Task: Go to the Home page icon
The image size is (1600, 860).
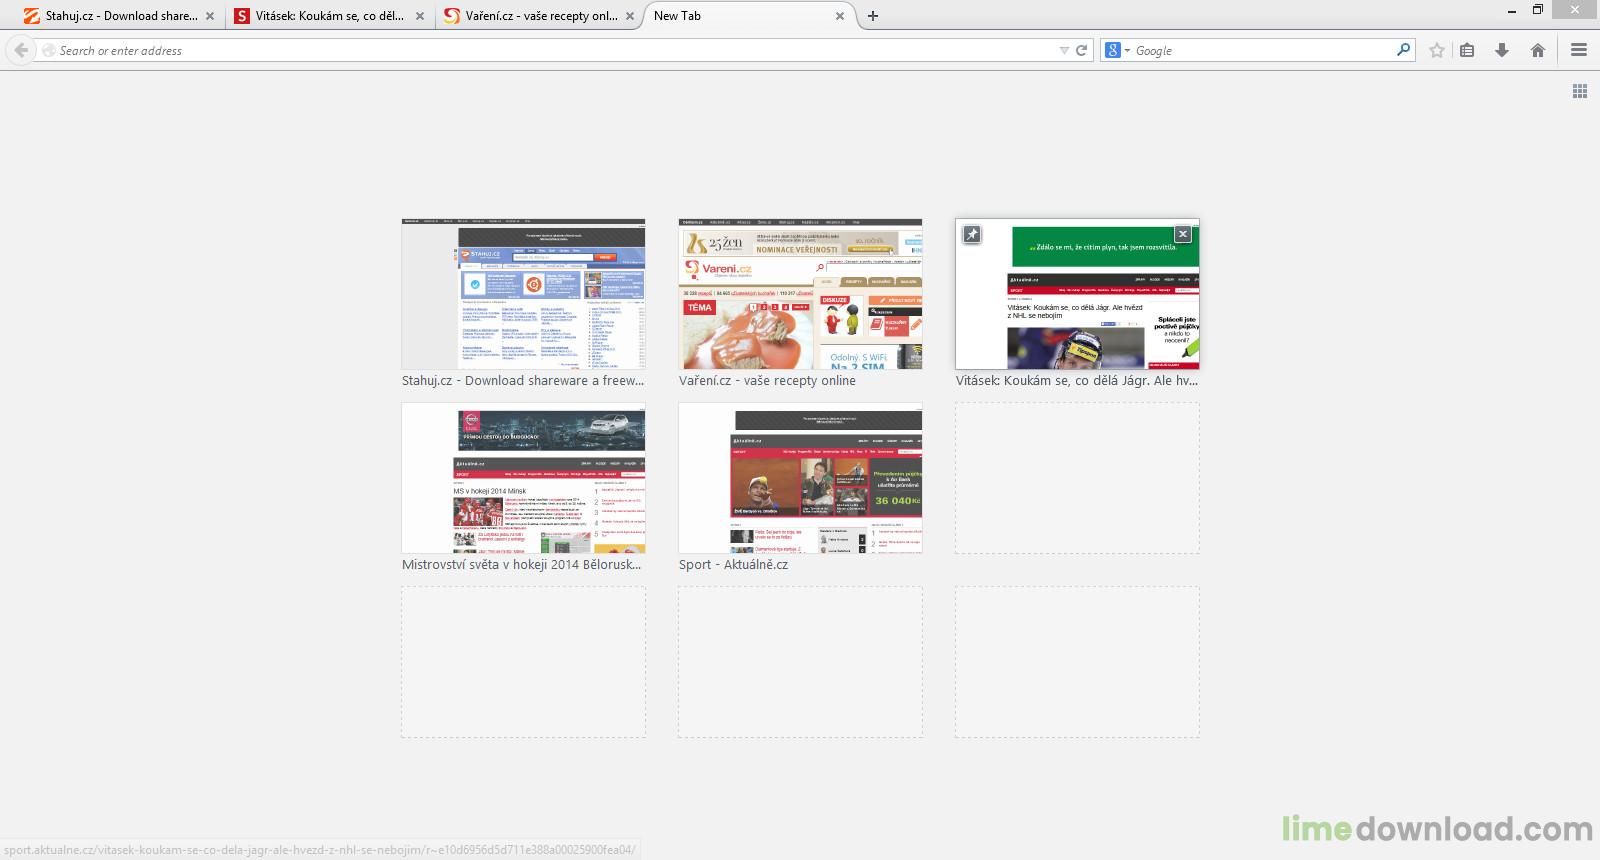Action: (x=1538, y=50)
